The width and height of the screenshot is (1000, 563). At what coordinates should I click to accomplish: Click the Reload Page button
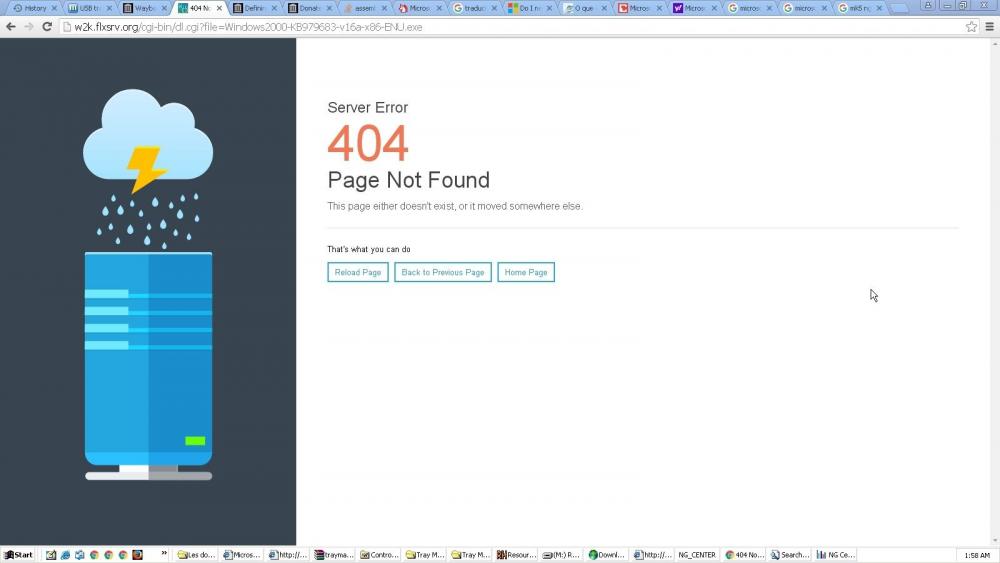357,272
